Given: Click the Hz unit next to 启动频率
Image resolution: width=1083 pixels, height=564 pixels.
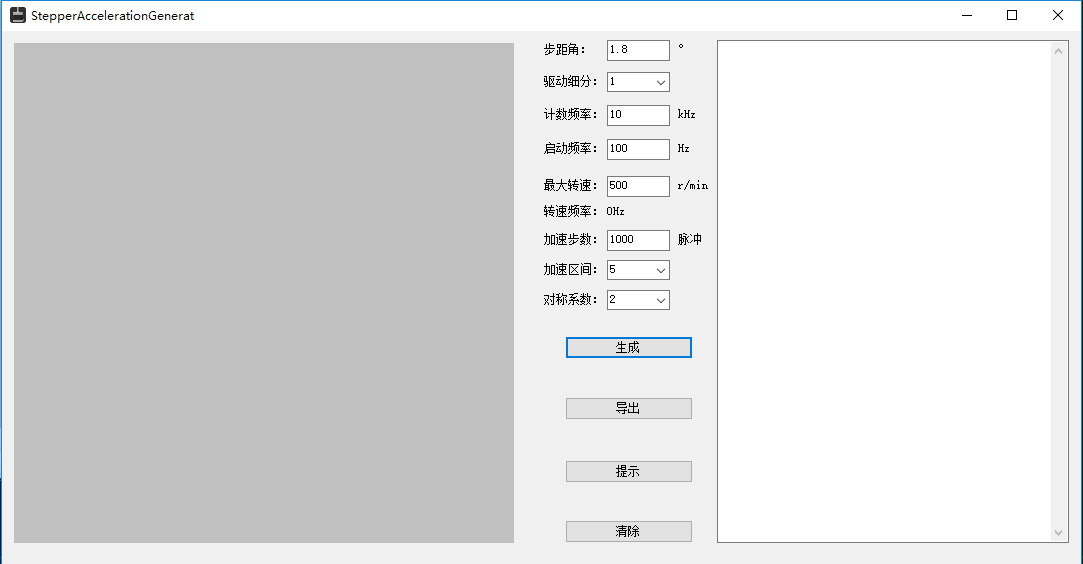Looking at the screenshot, I should [x=683, y=148].
